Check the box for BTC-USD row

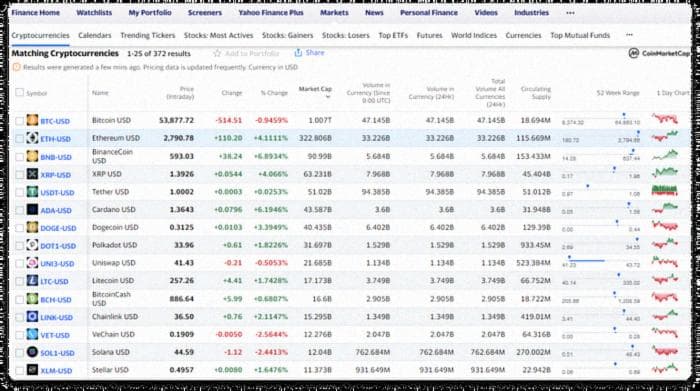(x=19, y=121)
